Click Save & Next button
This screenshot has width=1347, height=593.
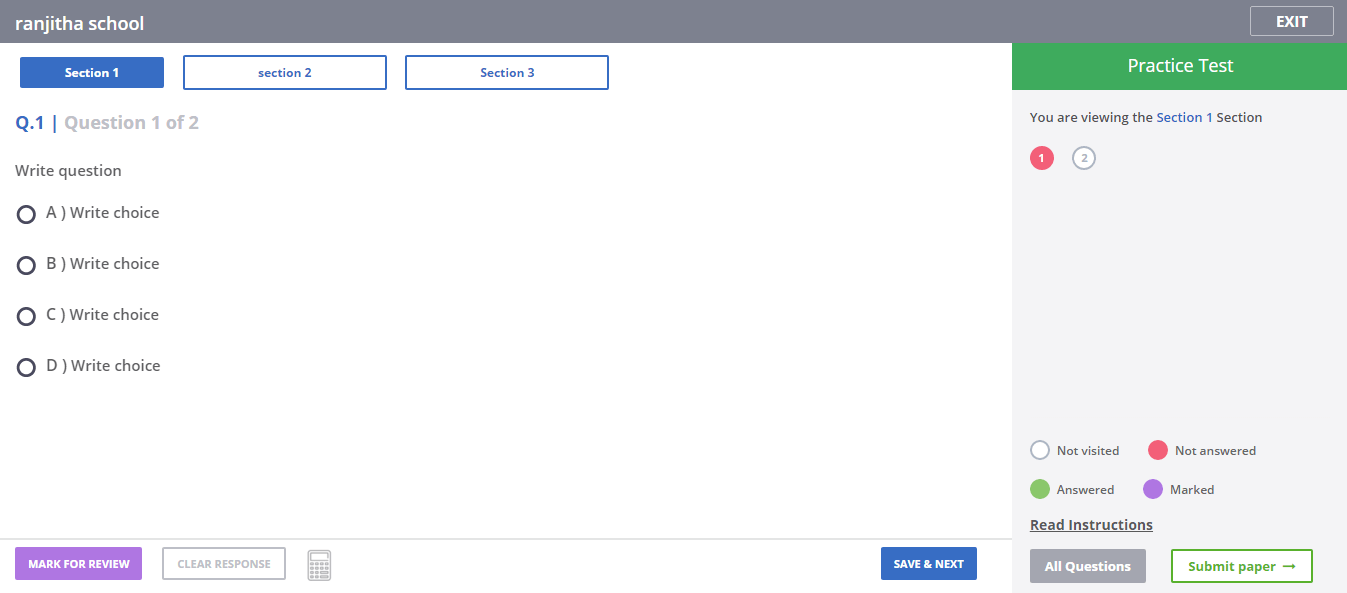click(929, 564)
